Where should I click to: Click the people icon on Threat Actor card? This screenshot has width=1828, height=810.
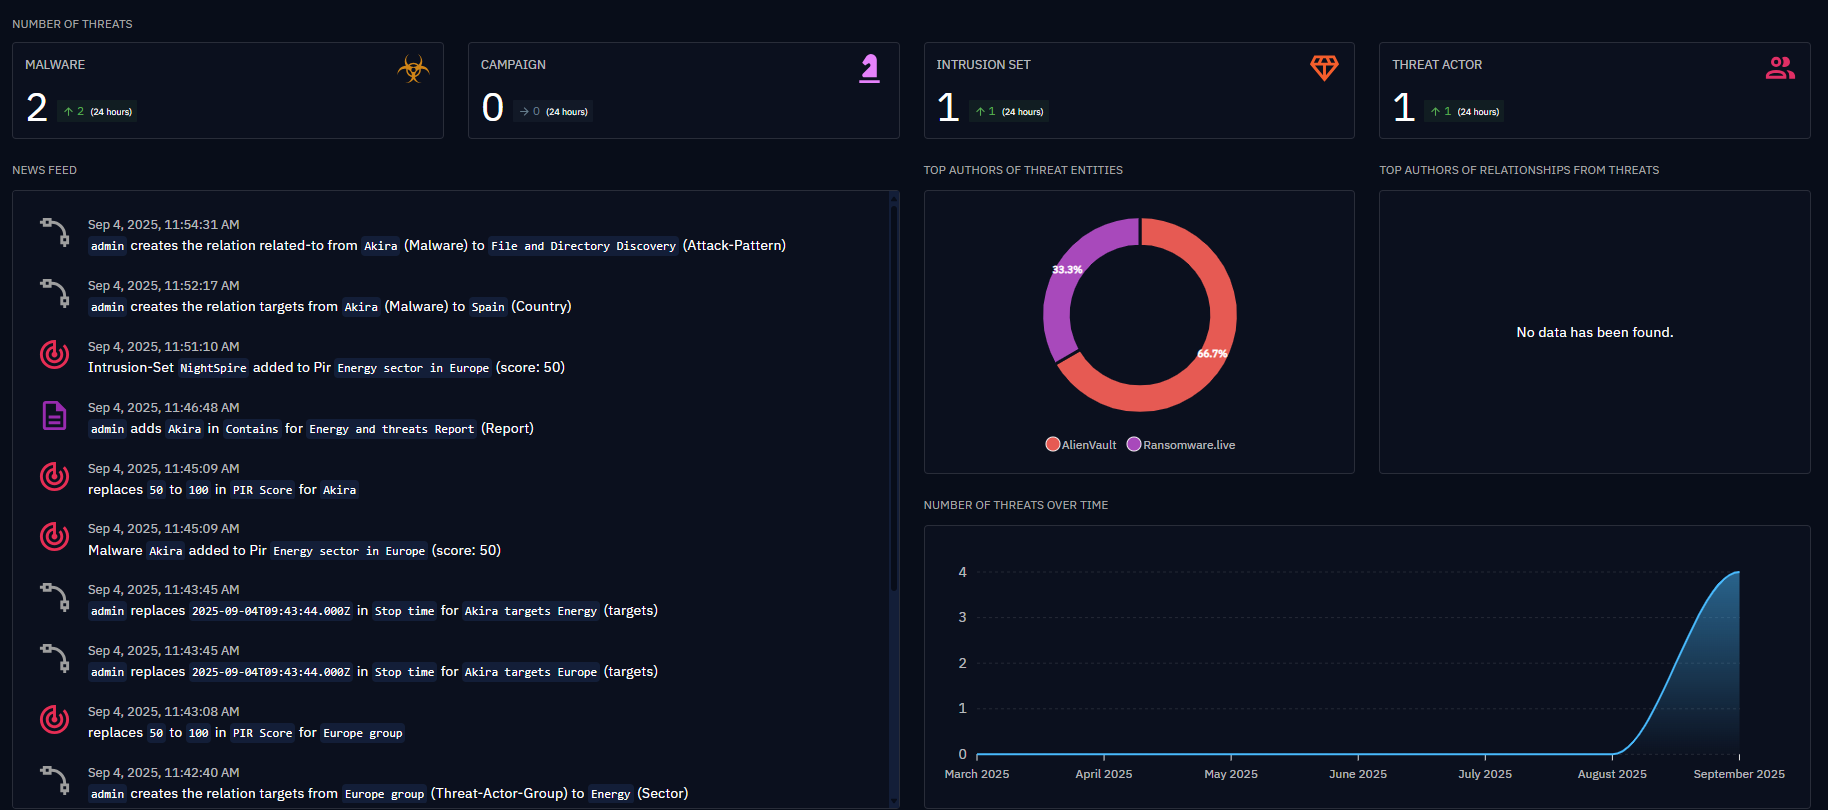click(x=1779, y=68)
